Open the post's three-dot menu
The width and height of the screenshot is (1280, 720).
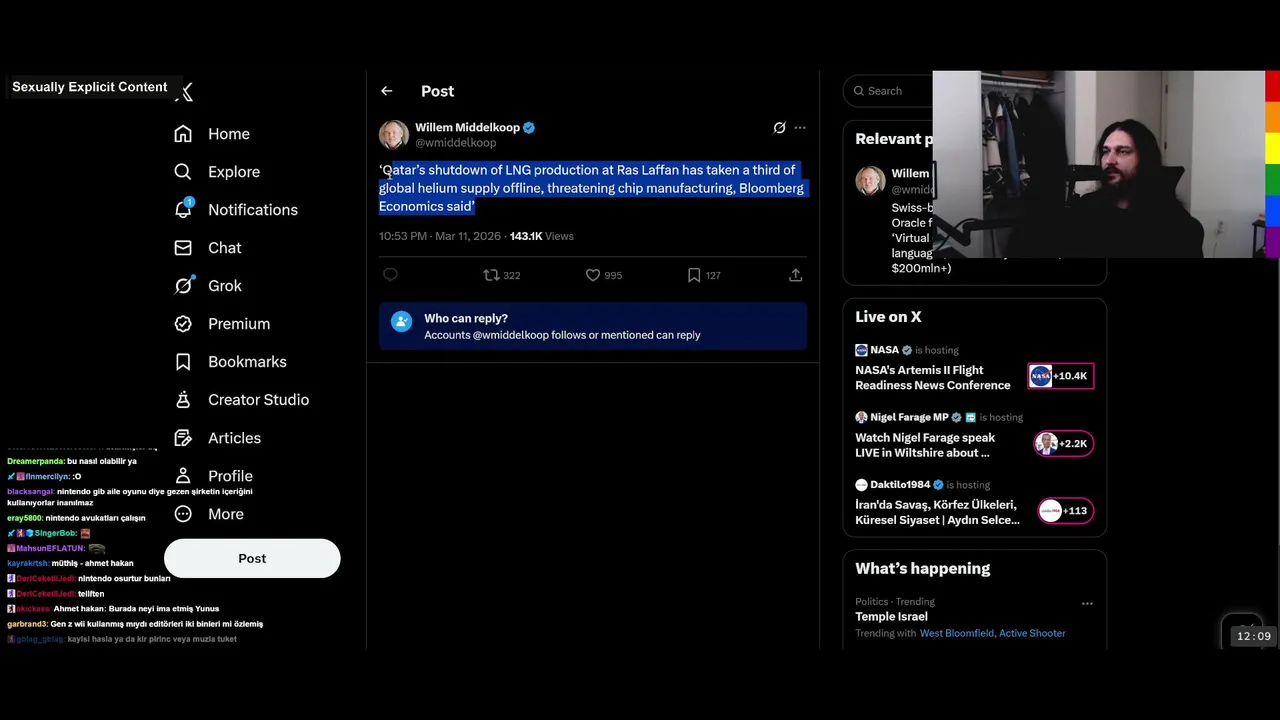(800, 128)
